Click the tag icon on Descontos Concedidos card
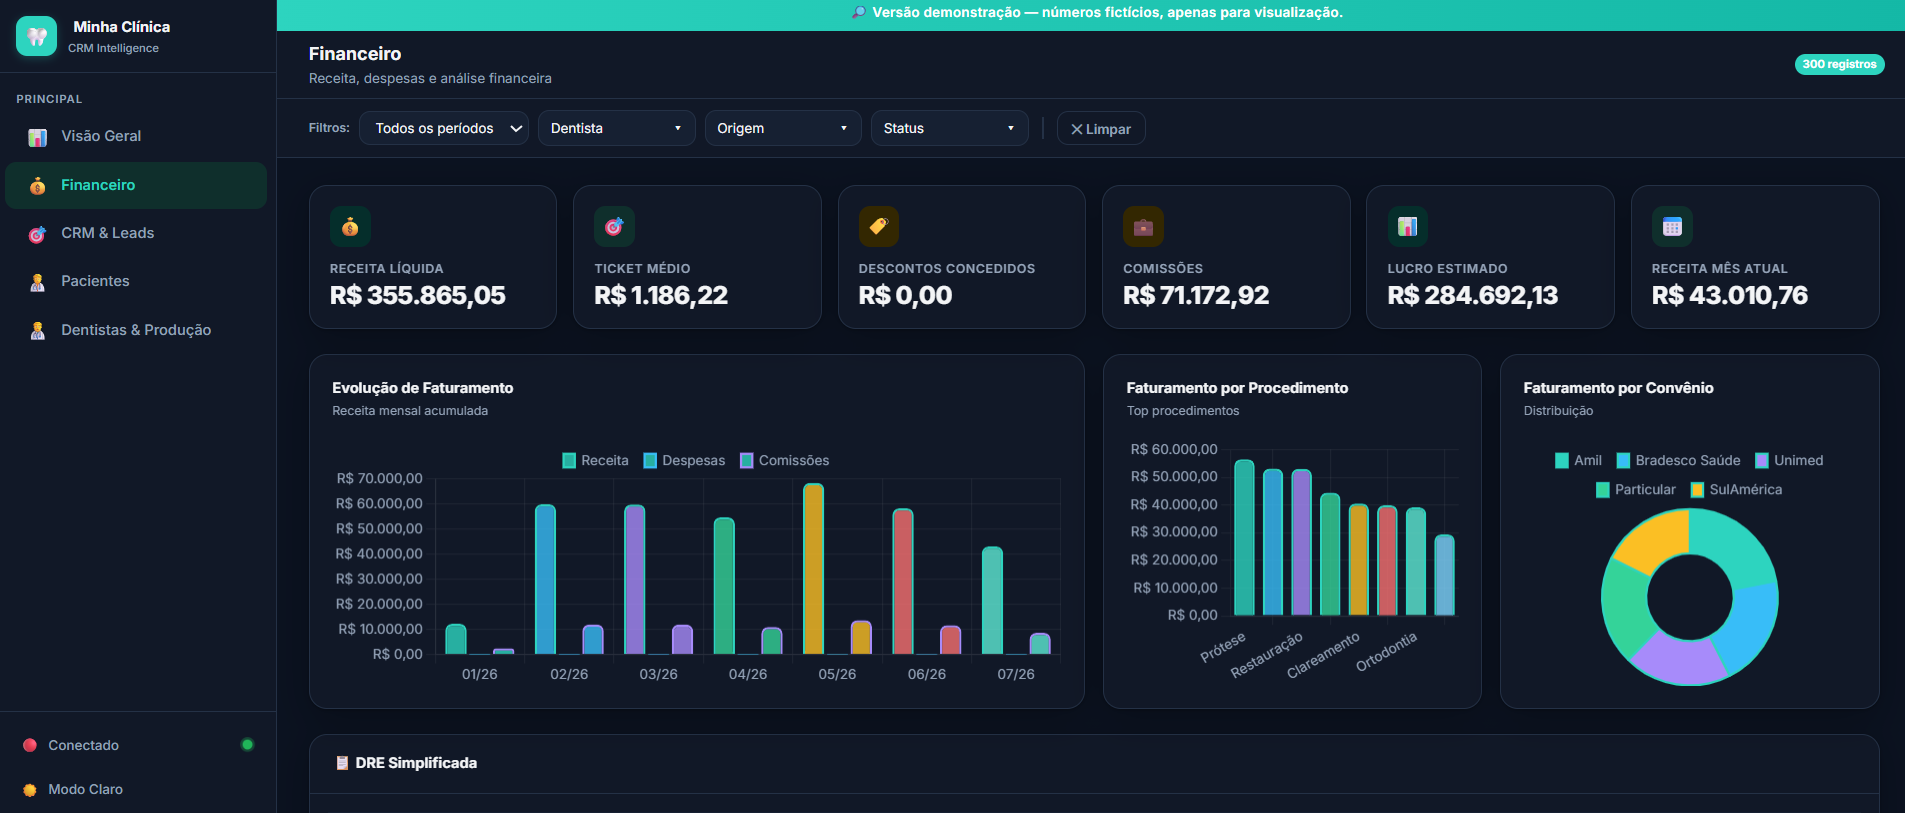1905x813 pixels. [x=878, y=227]
